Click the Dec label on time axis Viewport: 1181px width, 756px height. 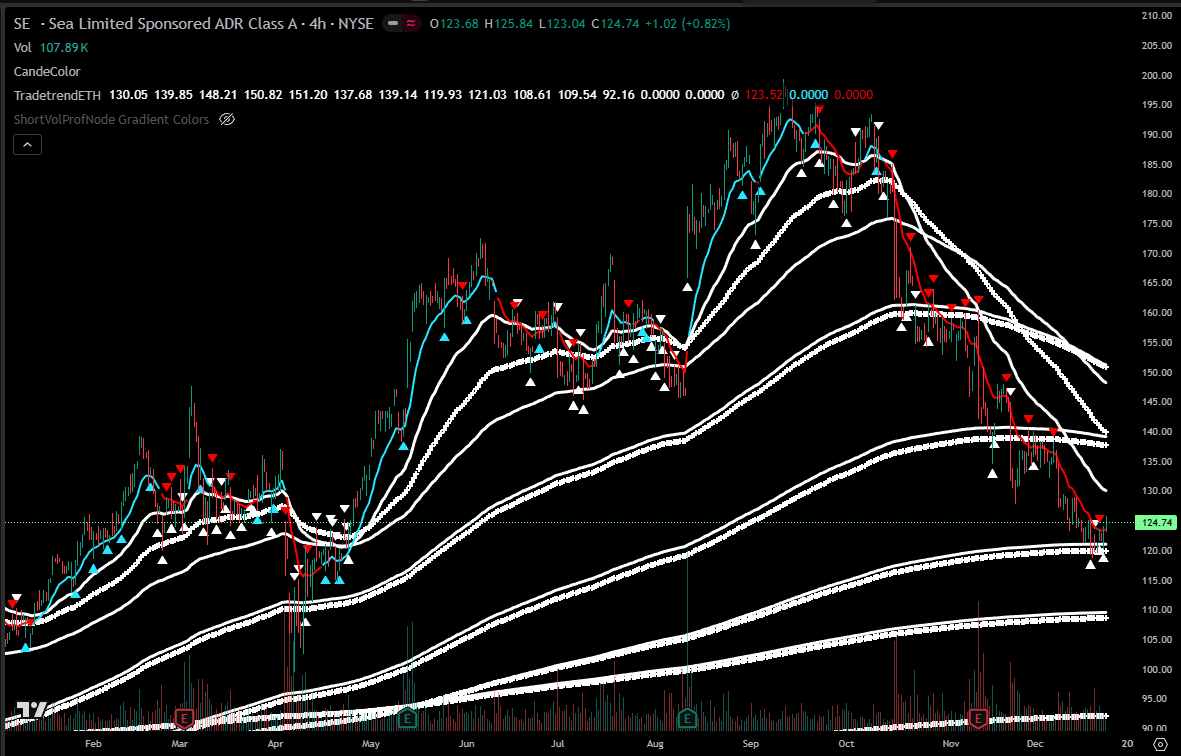(1035, 744)
